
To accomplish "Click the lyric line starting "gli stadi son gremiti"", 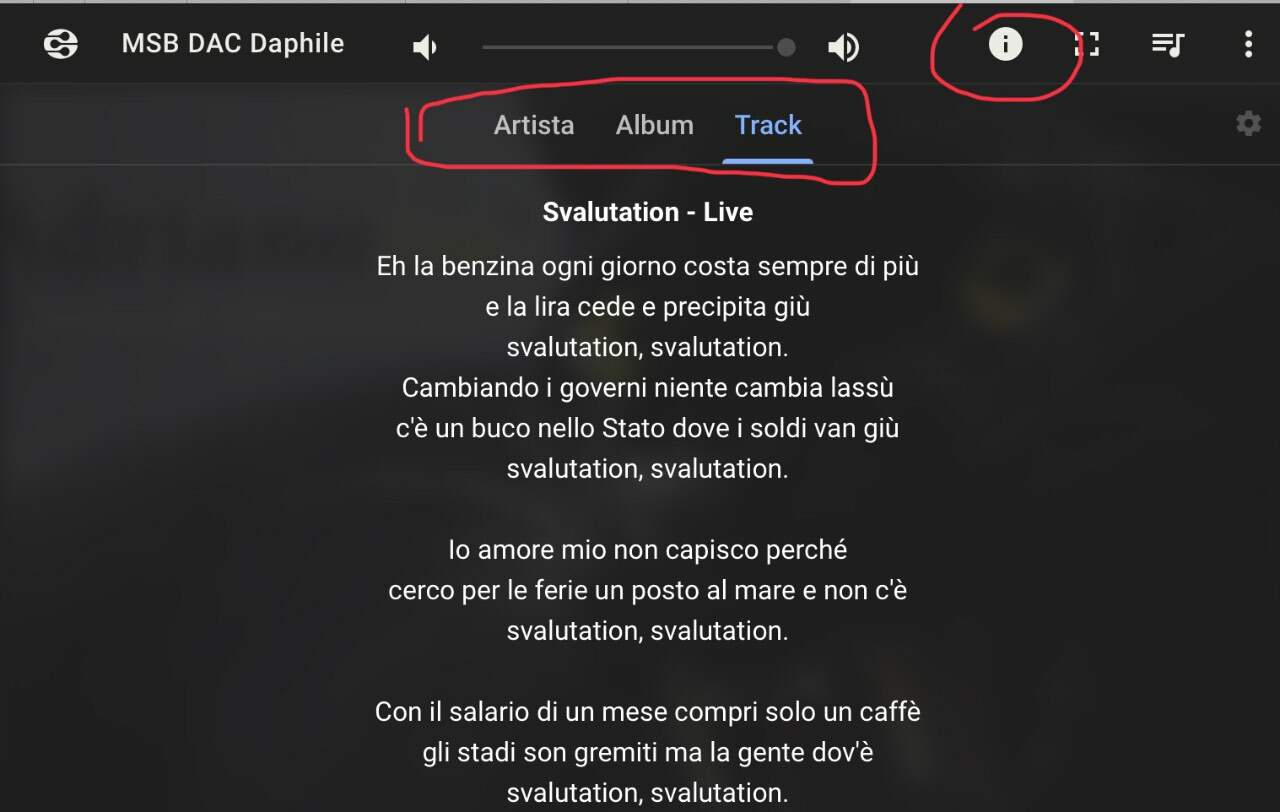I will tap(648, 752).
